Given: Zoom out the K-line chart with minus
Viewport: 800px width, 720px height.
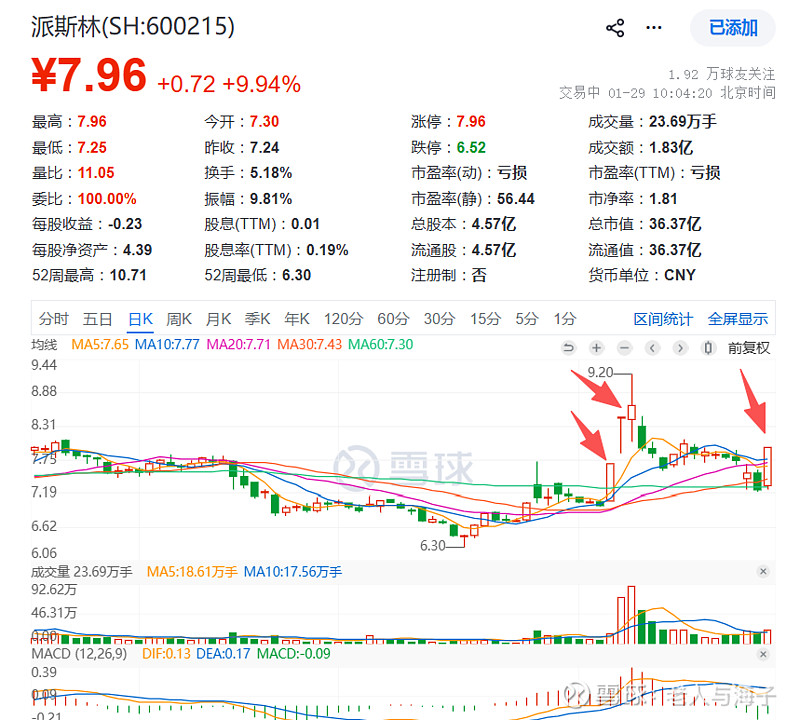Looking at the screenshot, I should point(624,348).
